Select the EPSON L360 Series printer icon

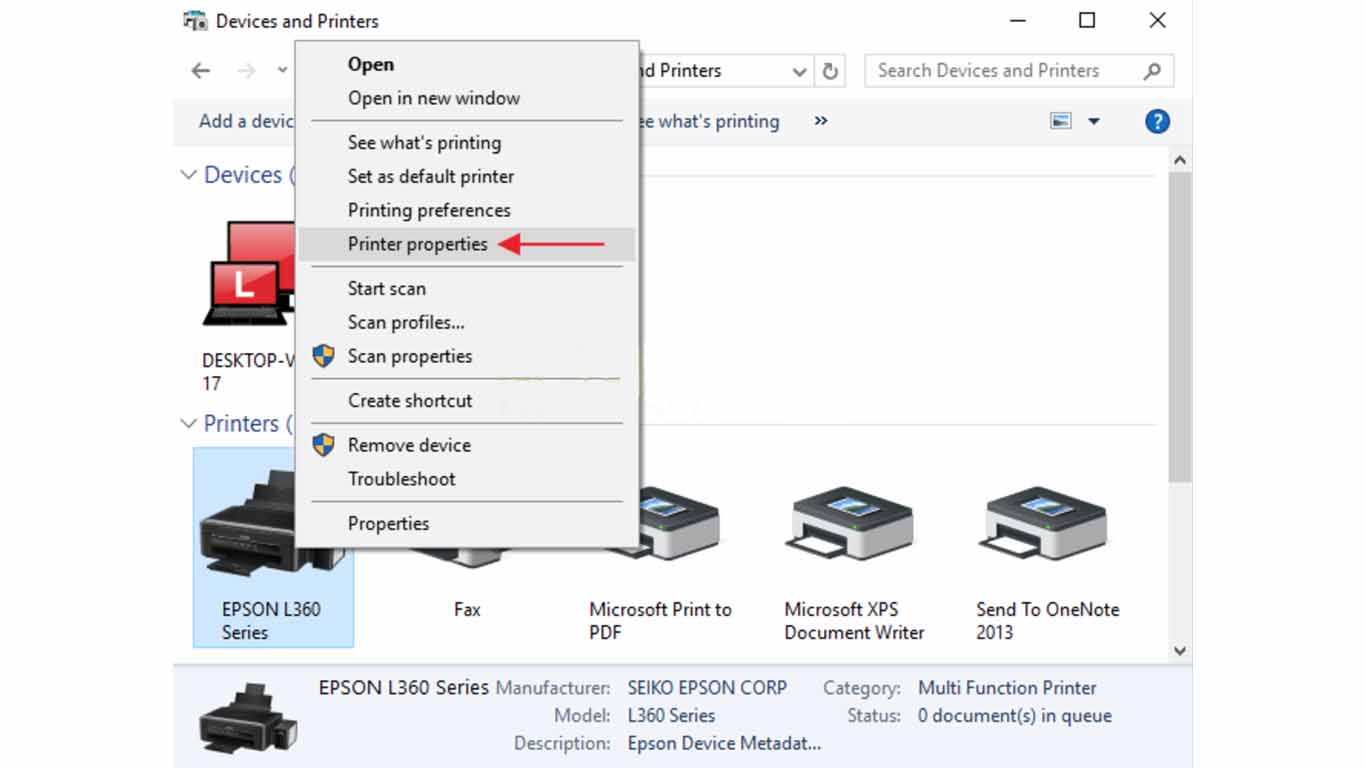272,547
